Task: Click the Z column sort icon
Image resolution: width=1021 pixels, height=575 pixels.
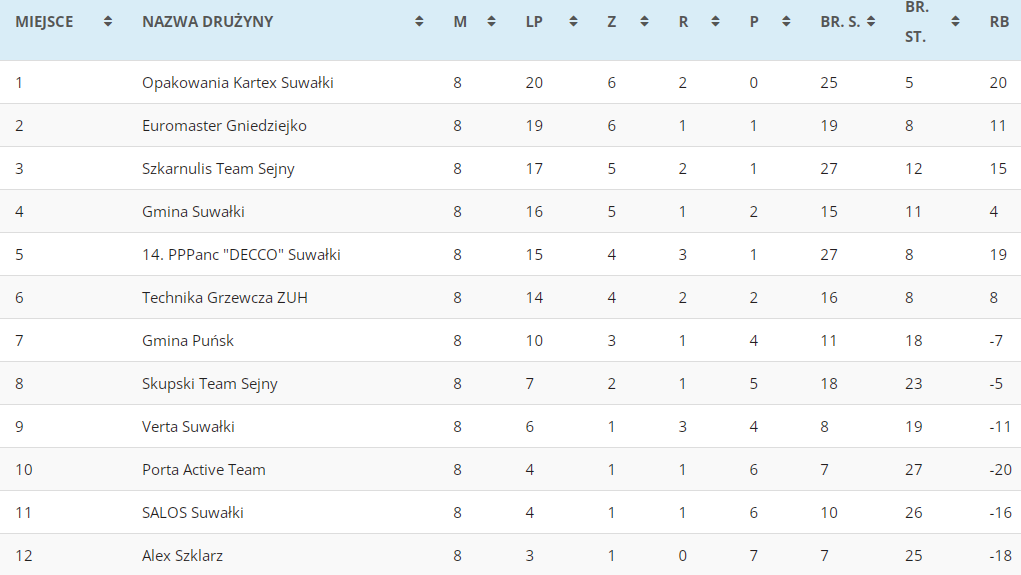Action: point(645,22)
